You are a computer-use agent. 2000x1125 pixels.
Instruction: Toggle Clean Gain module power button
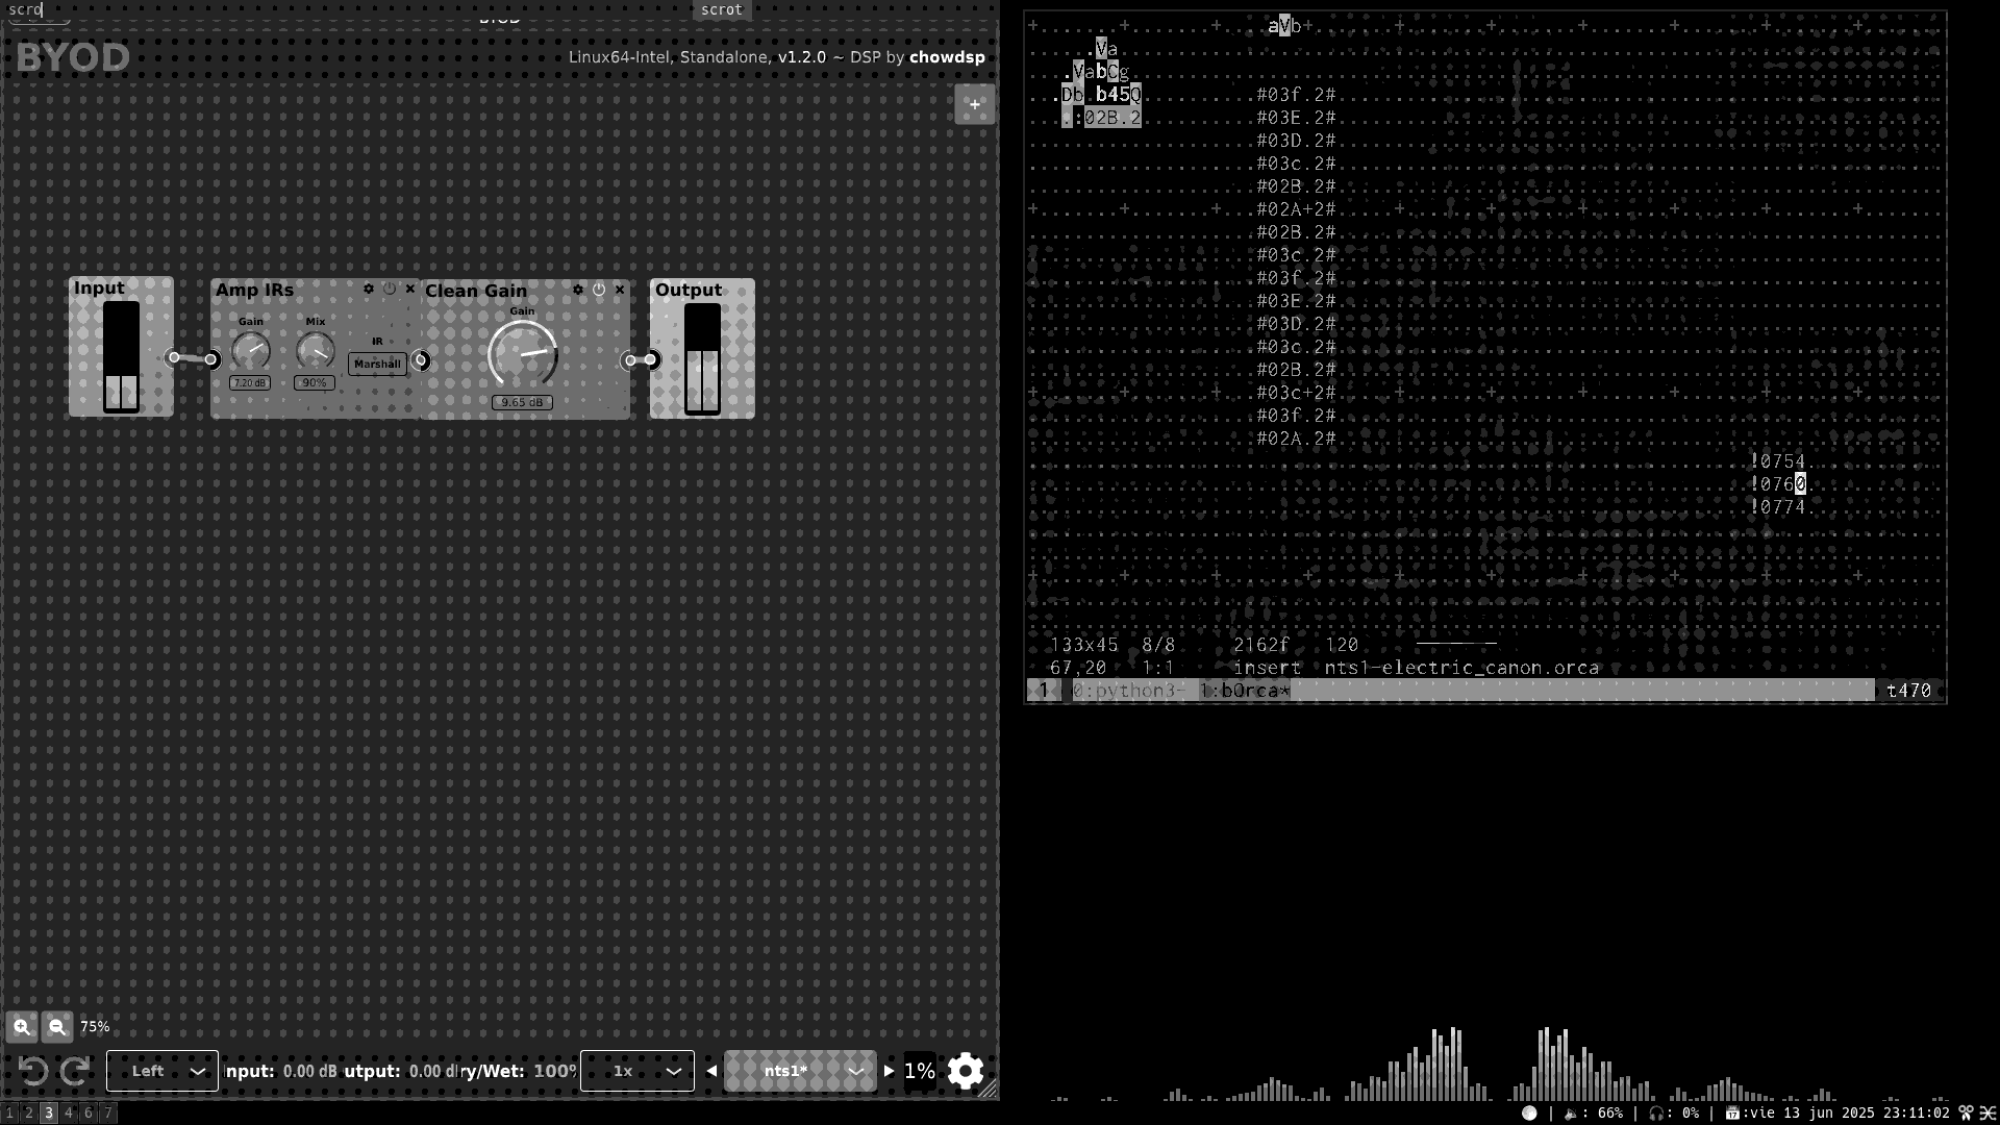599,290
